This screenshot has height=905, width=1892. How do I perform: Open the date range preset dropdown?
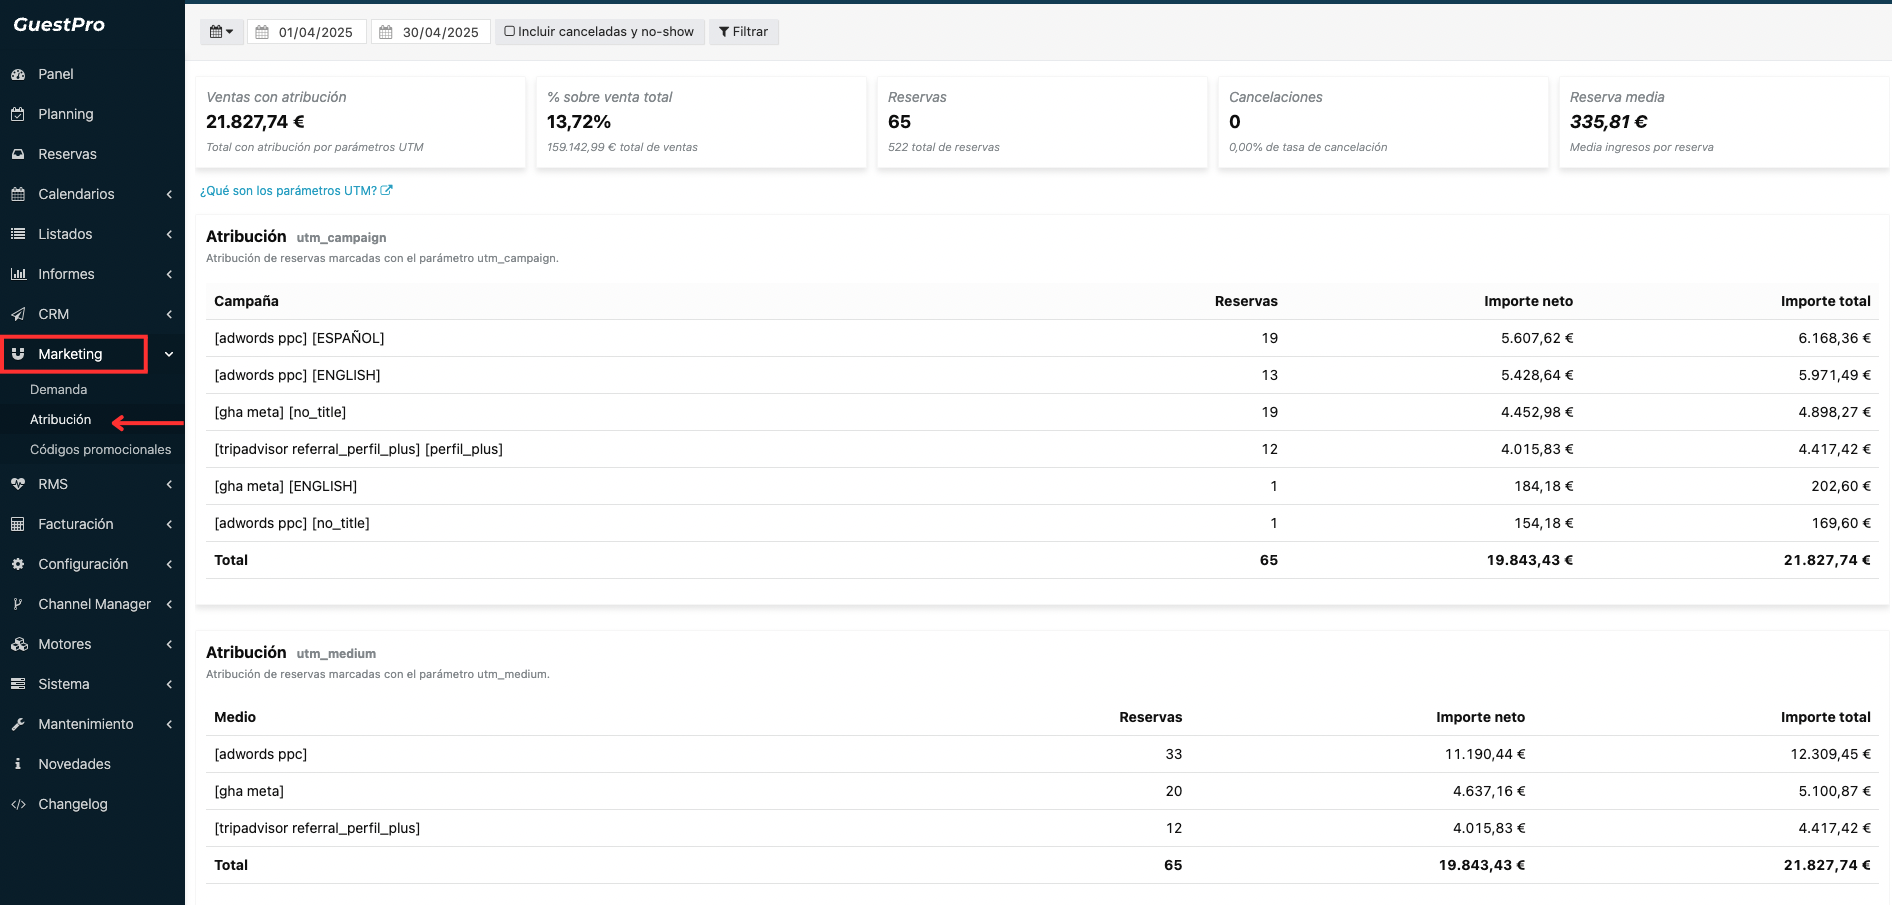point(221,32)
